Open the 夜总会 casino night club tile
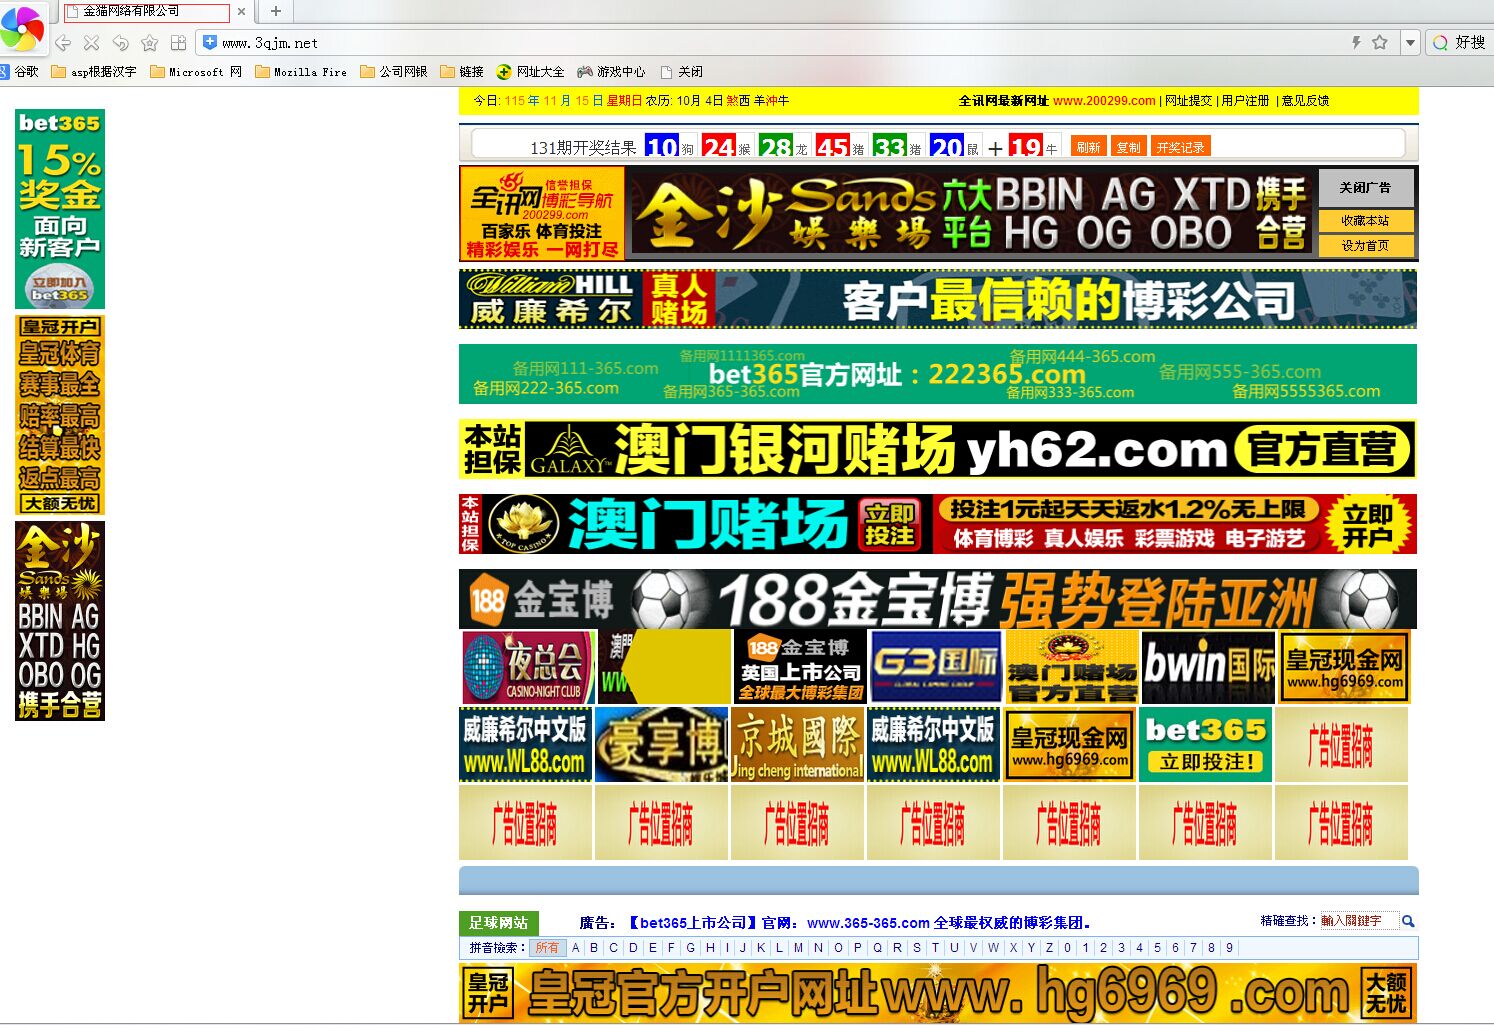 [x=527, y=667]
